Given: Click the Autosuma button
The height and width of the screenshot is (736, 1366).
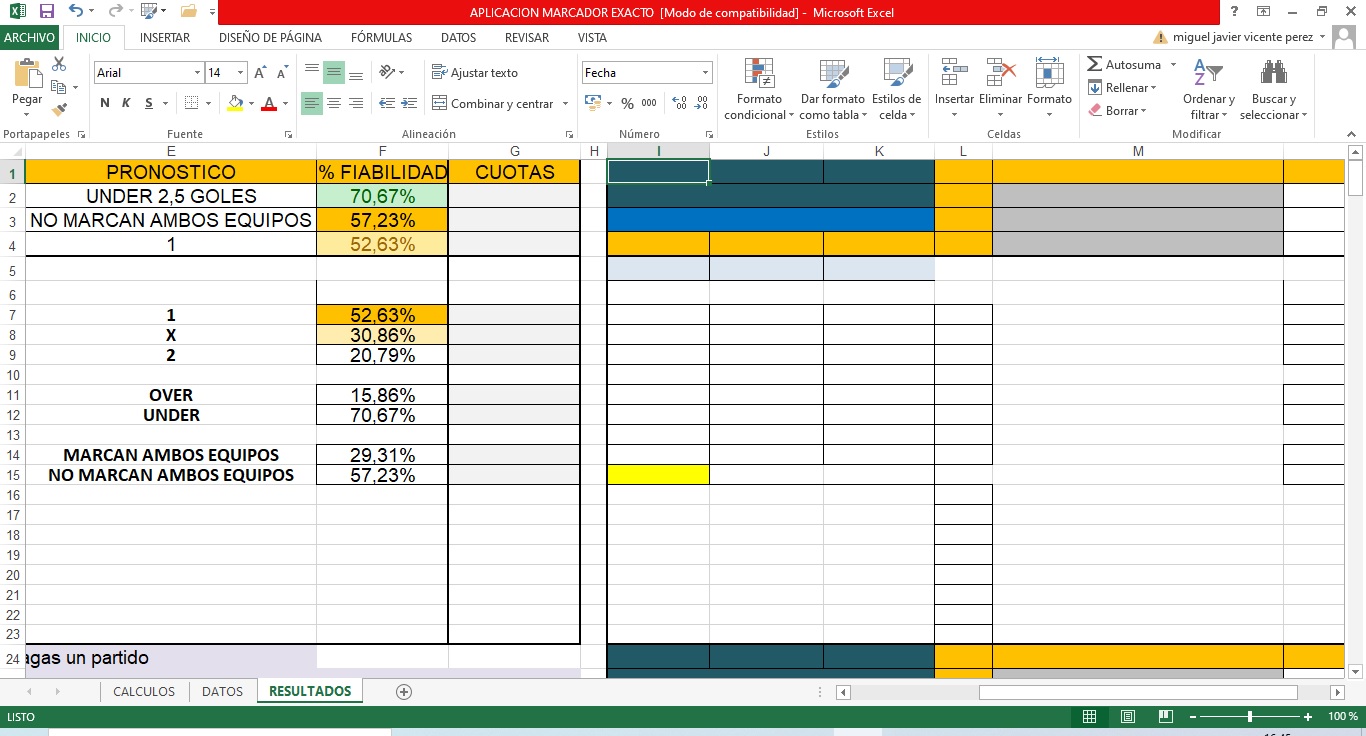Looking at the screenshot, I should [x=1125, y=65].
